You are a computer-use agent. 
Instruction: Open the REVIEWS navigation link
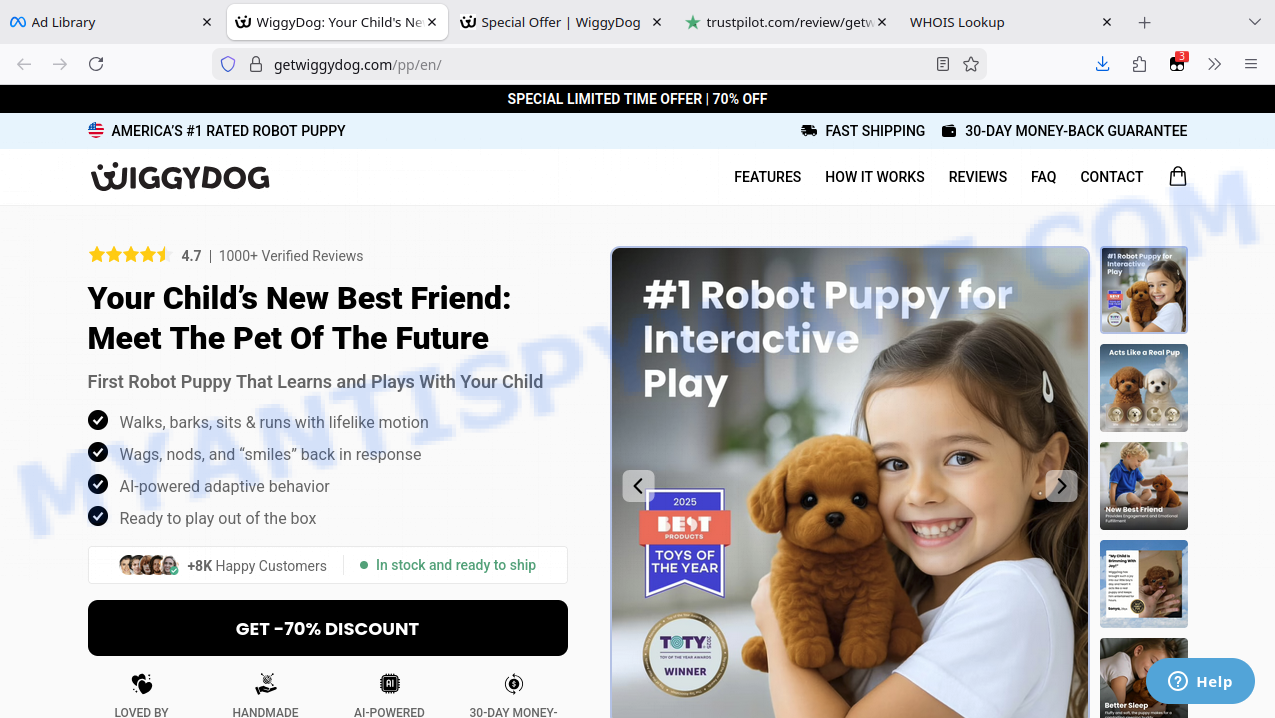[977, 177]
